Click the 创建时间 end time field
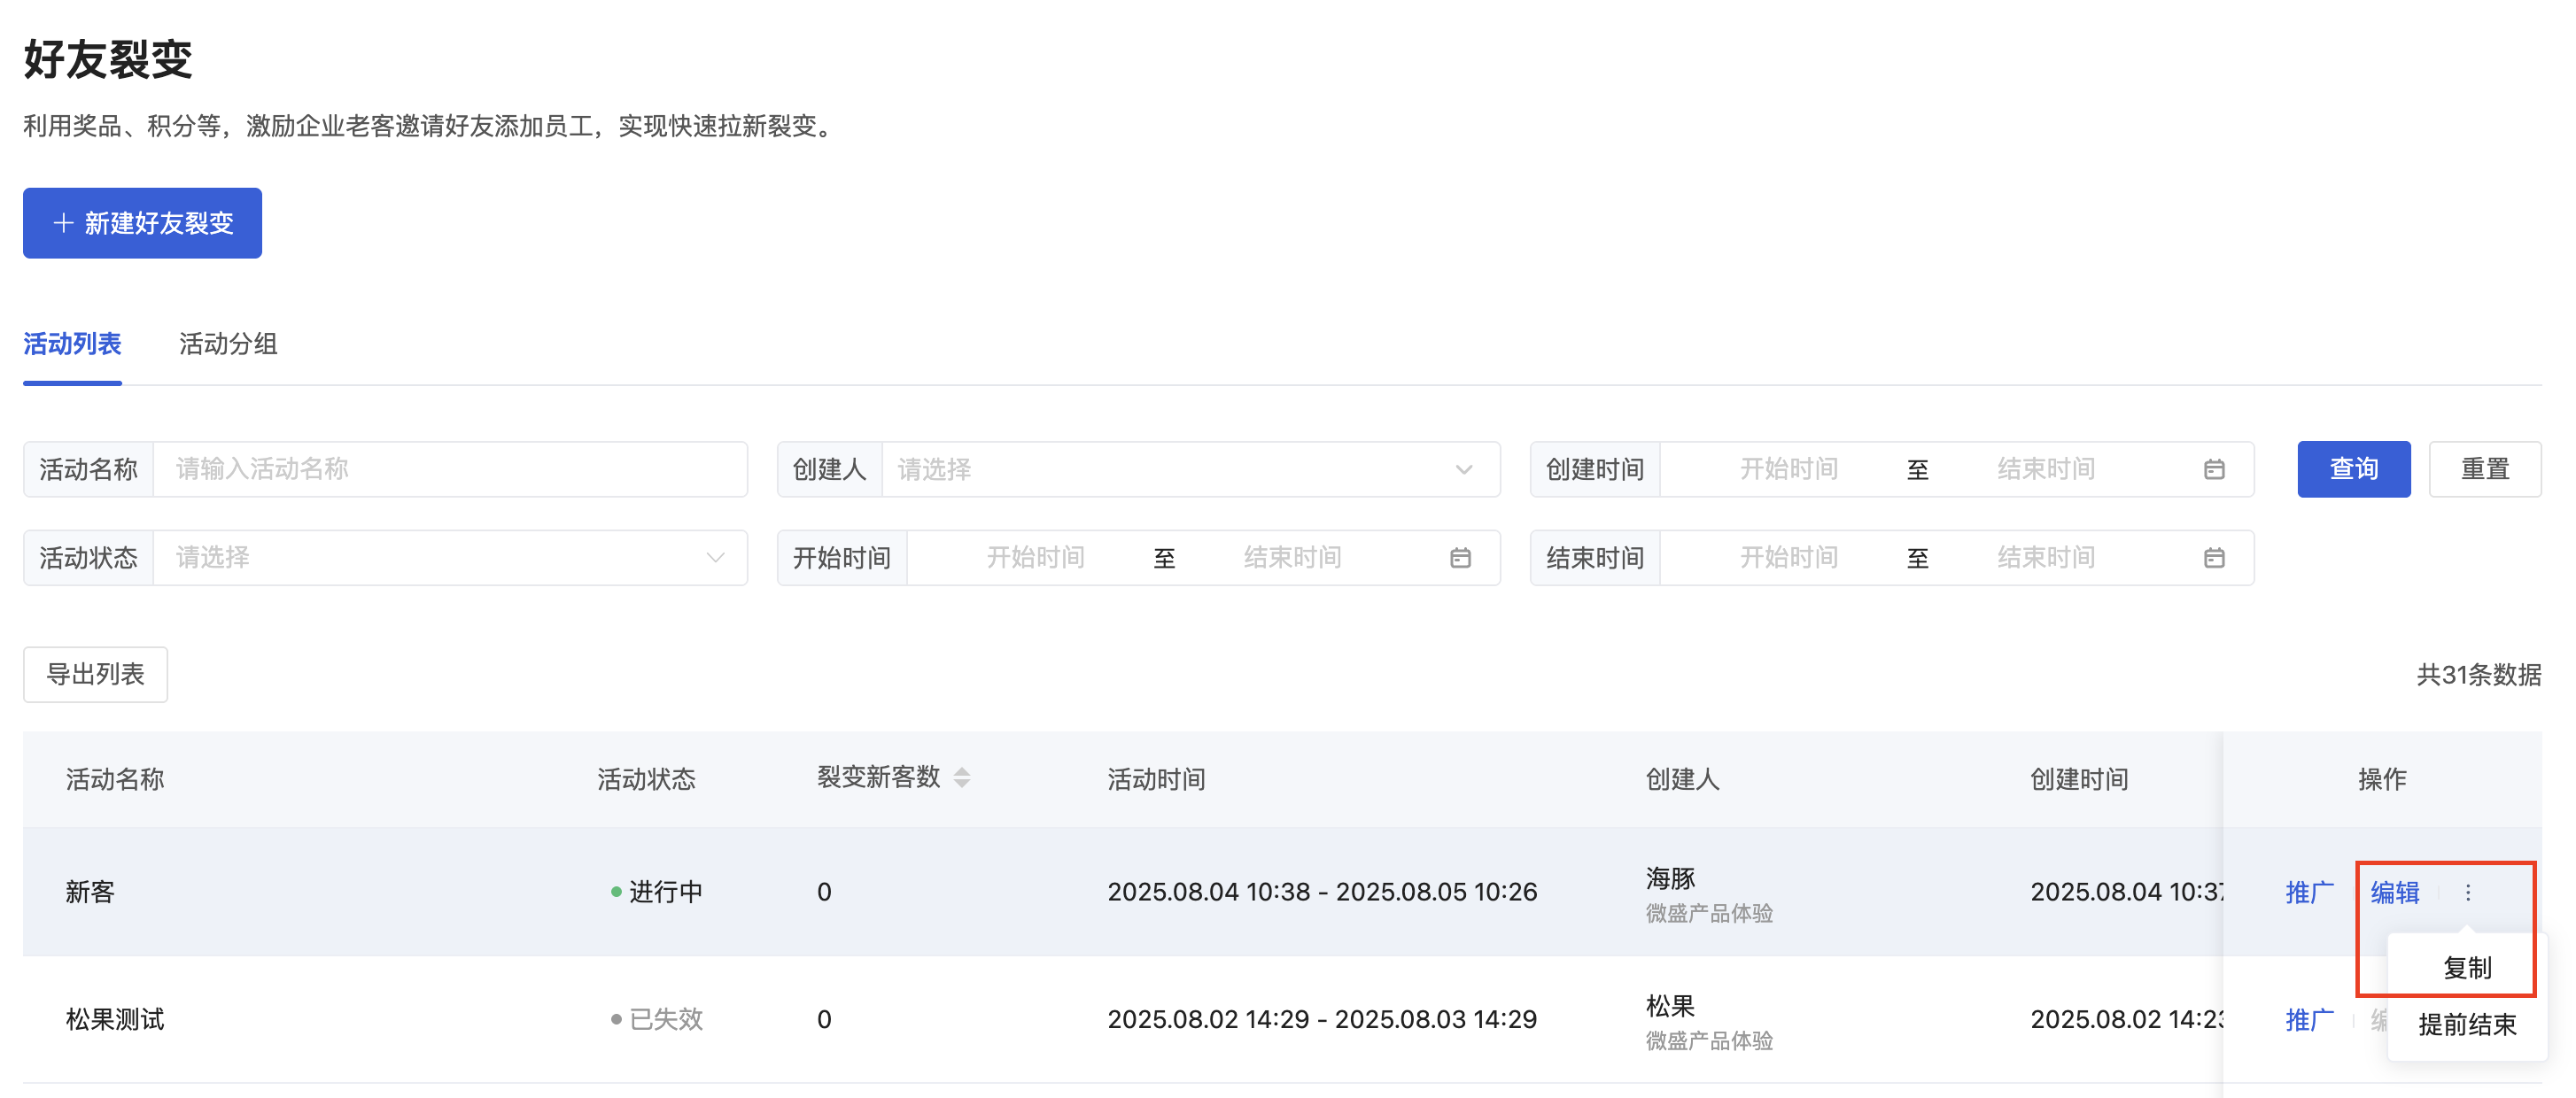 pos(2046,469)
